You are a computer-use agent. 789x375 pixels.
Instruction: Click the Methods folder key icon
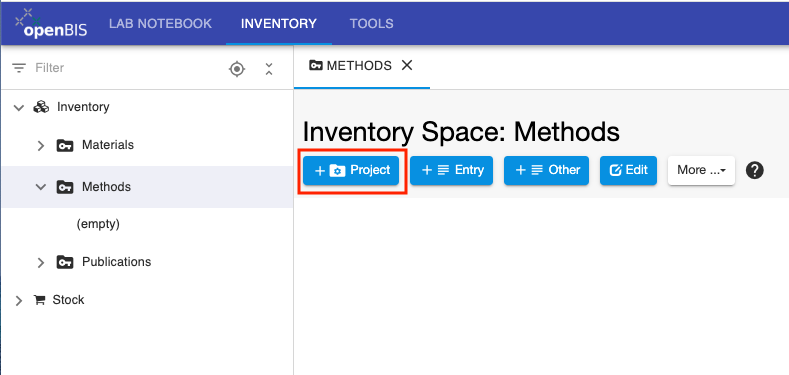point(65,187)
